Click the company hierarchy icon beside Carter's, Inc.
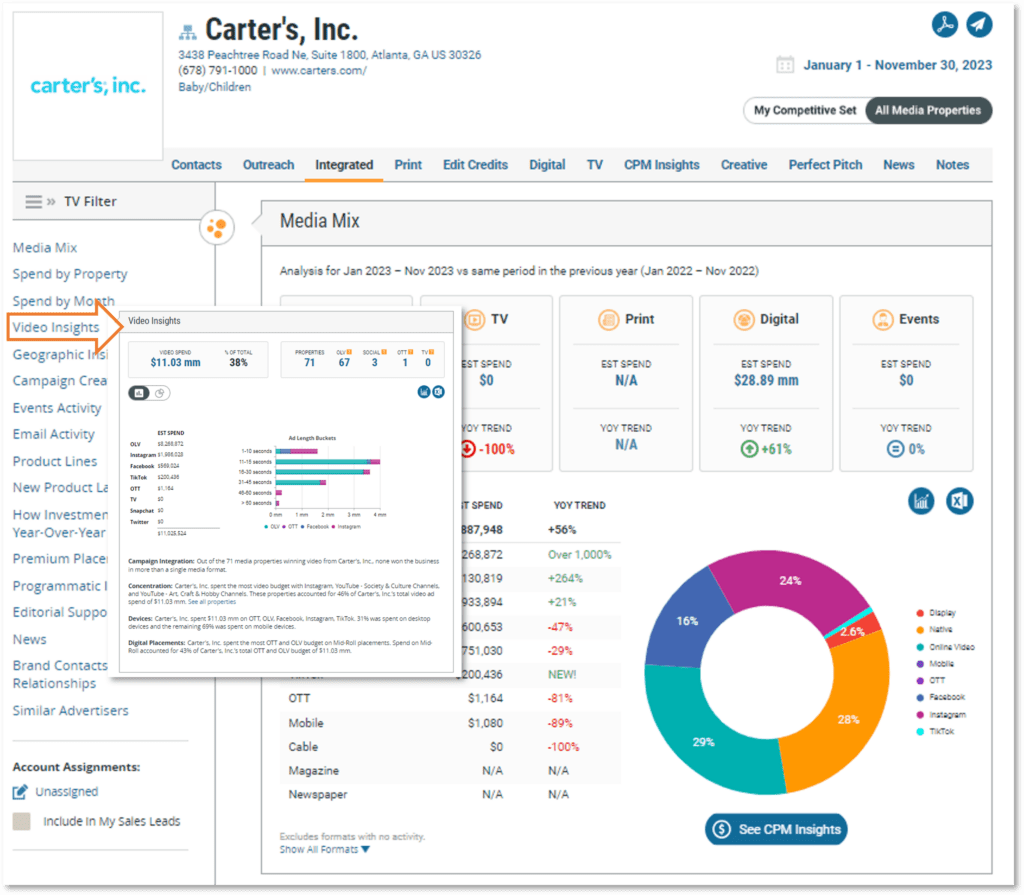This screenshot has height=895, width=1024. [187, 31]
